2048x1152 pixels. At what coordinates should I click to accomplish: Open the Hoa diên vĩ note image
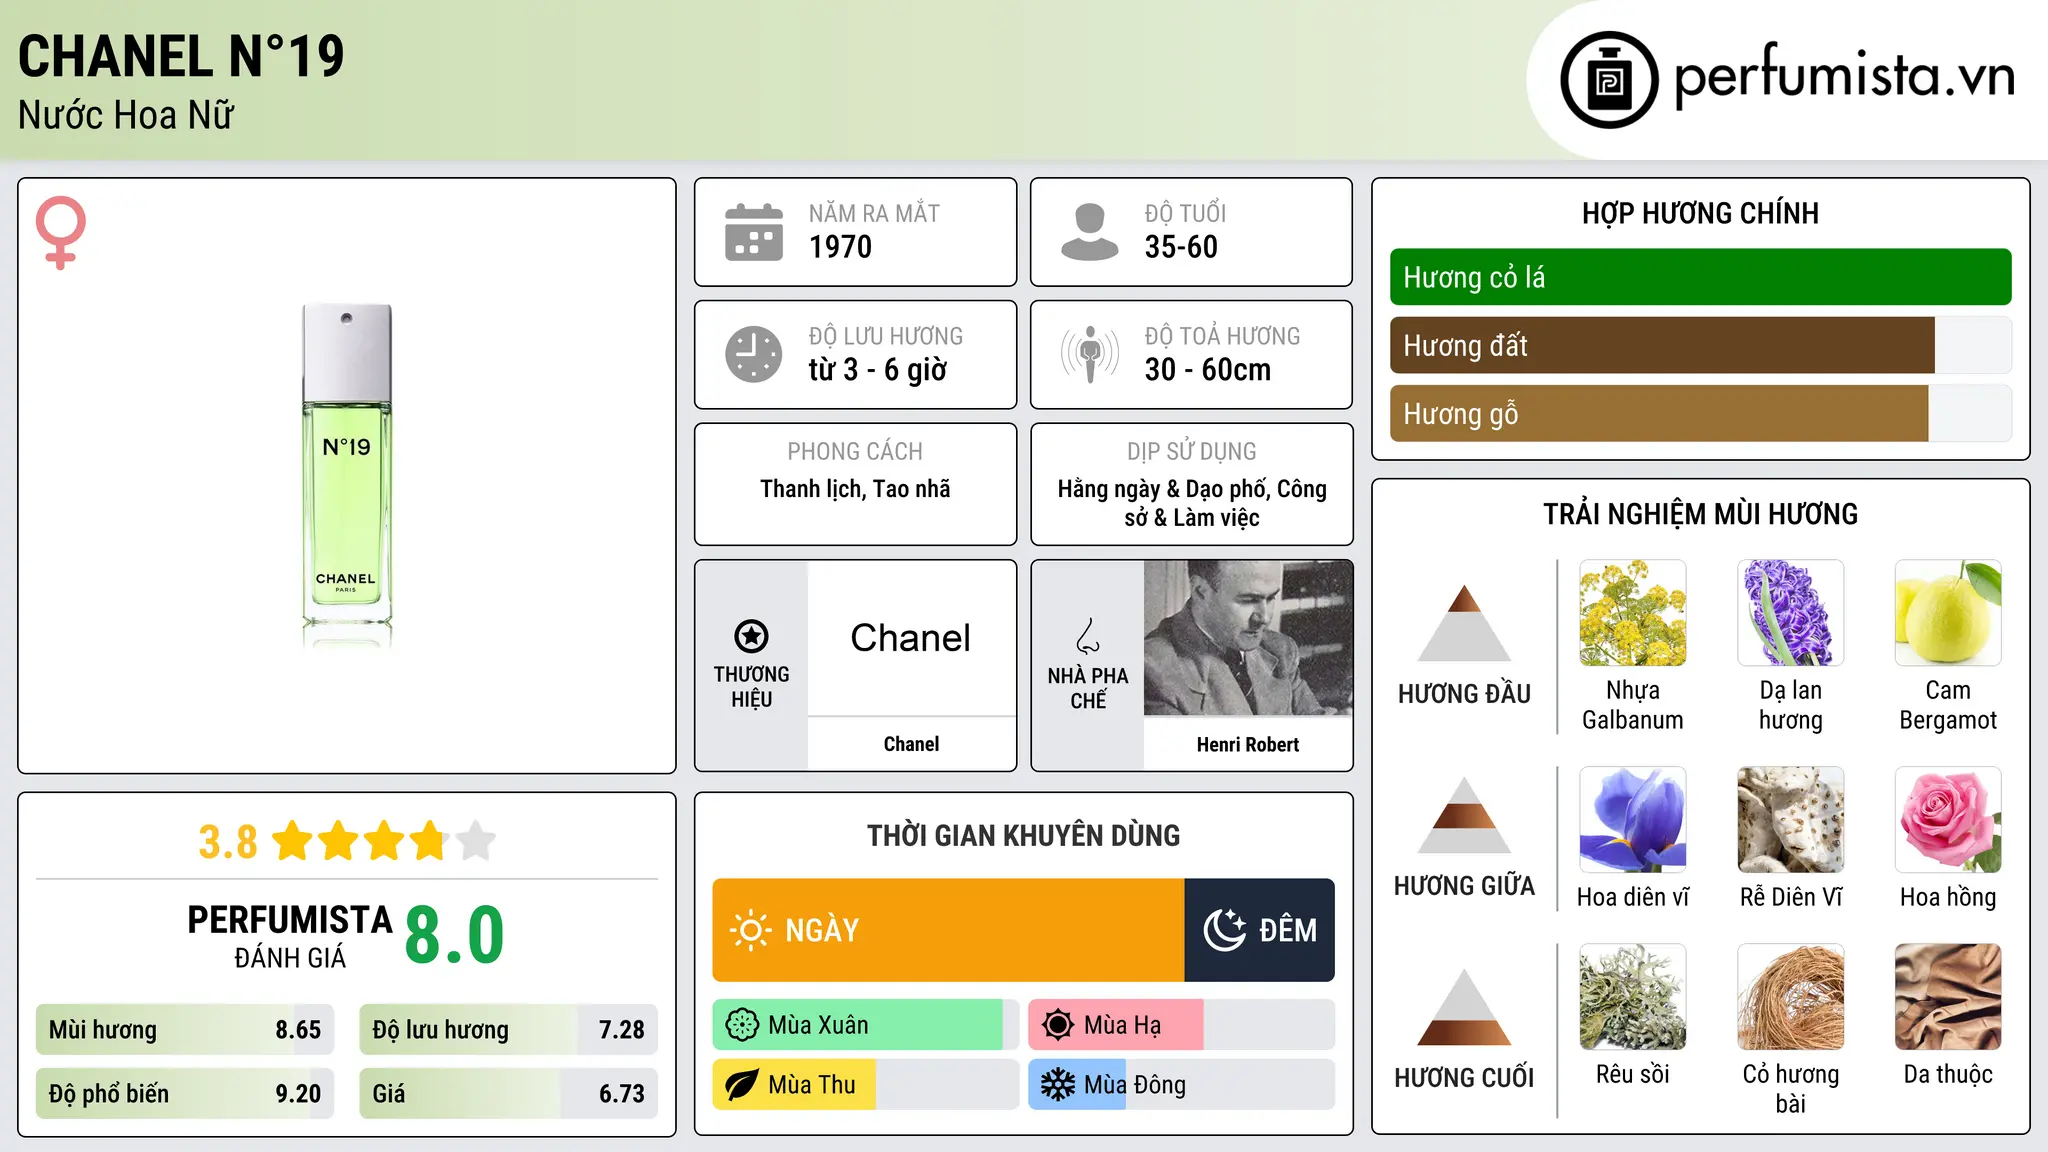pos(1633,820)
